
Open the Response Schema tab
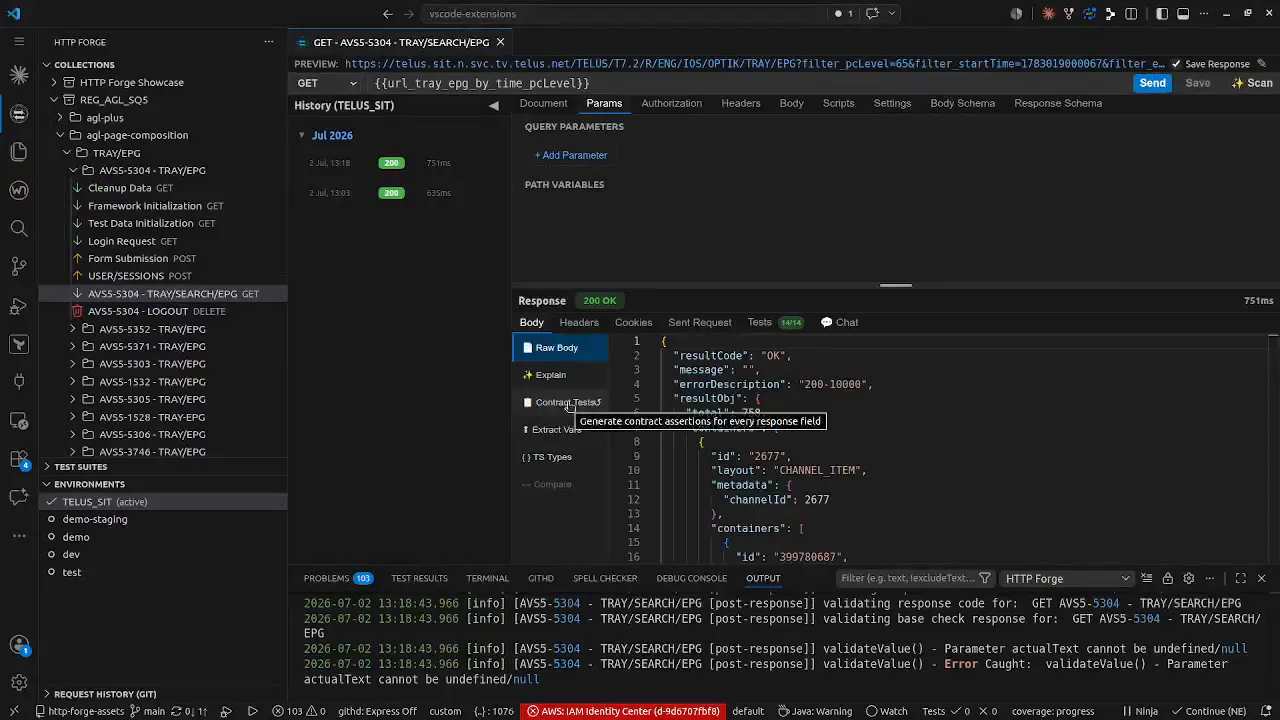[1058, 103]
